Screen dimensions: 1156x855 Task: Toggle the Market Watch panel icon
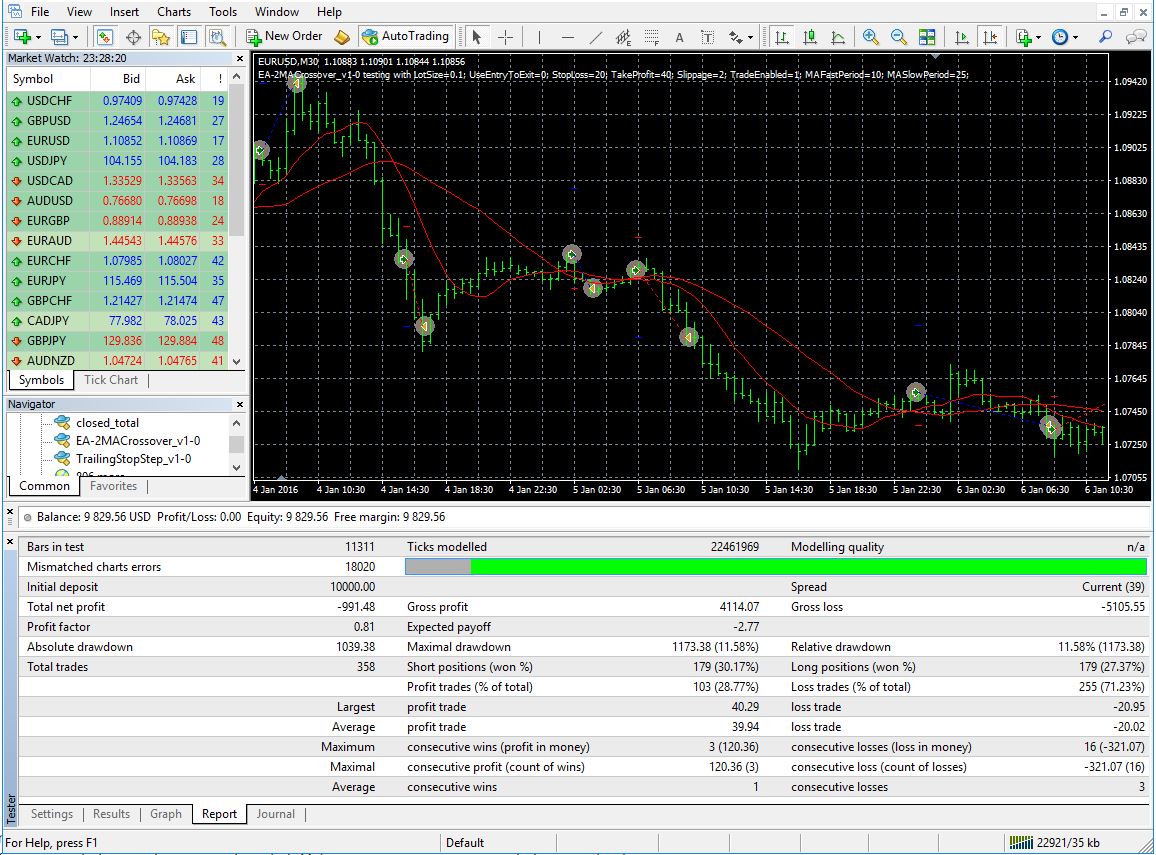105,36
